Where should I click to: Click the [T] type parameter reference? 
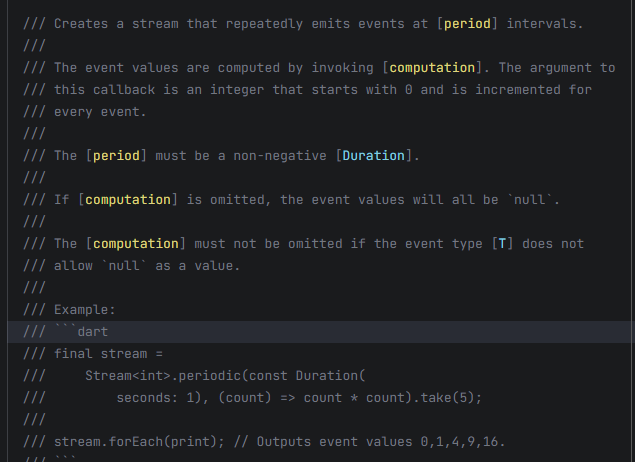pos(502,244)
